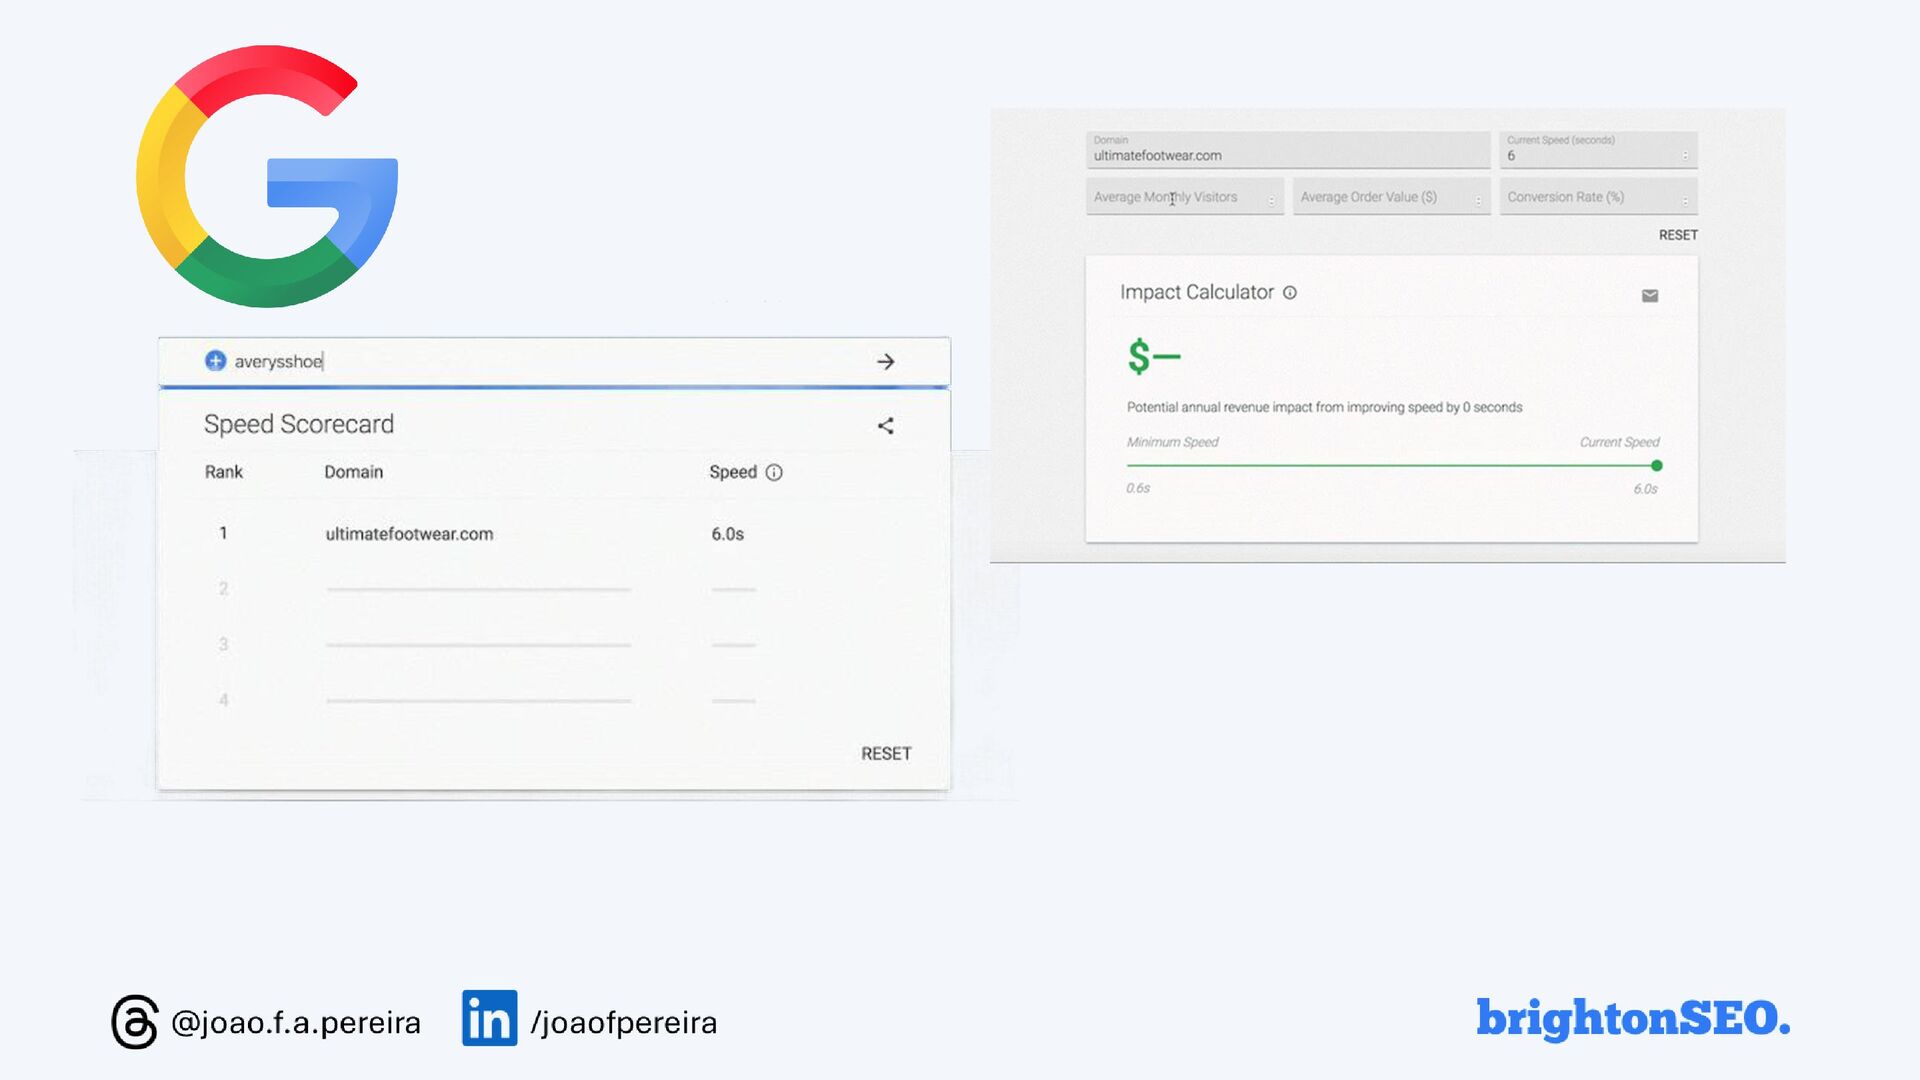This screenshot has width=1920, height=1080.
Task: Open the Speed column info icon
Action: click(774, 473)
